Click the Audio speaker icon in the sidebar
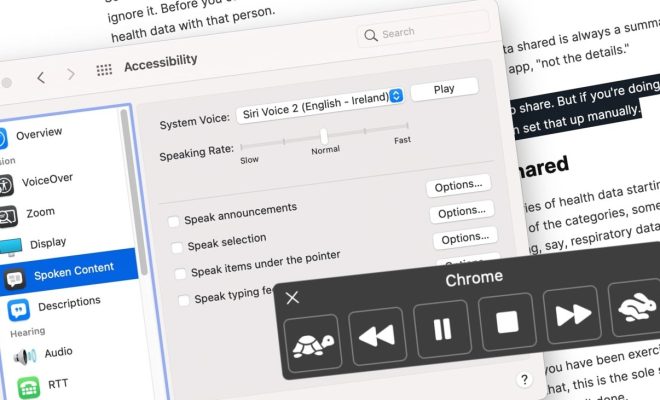 pyautogui.click(x=24, y=356)
